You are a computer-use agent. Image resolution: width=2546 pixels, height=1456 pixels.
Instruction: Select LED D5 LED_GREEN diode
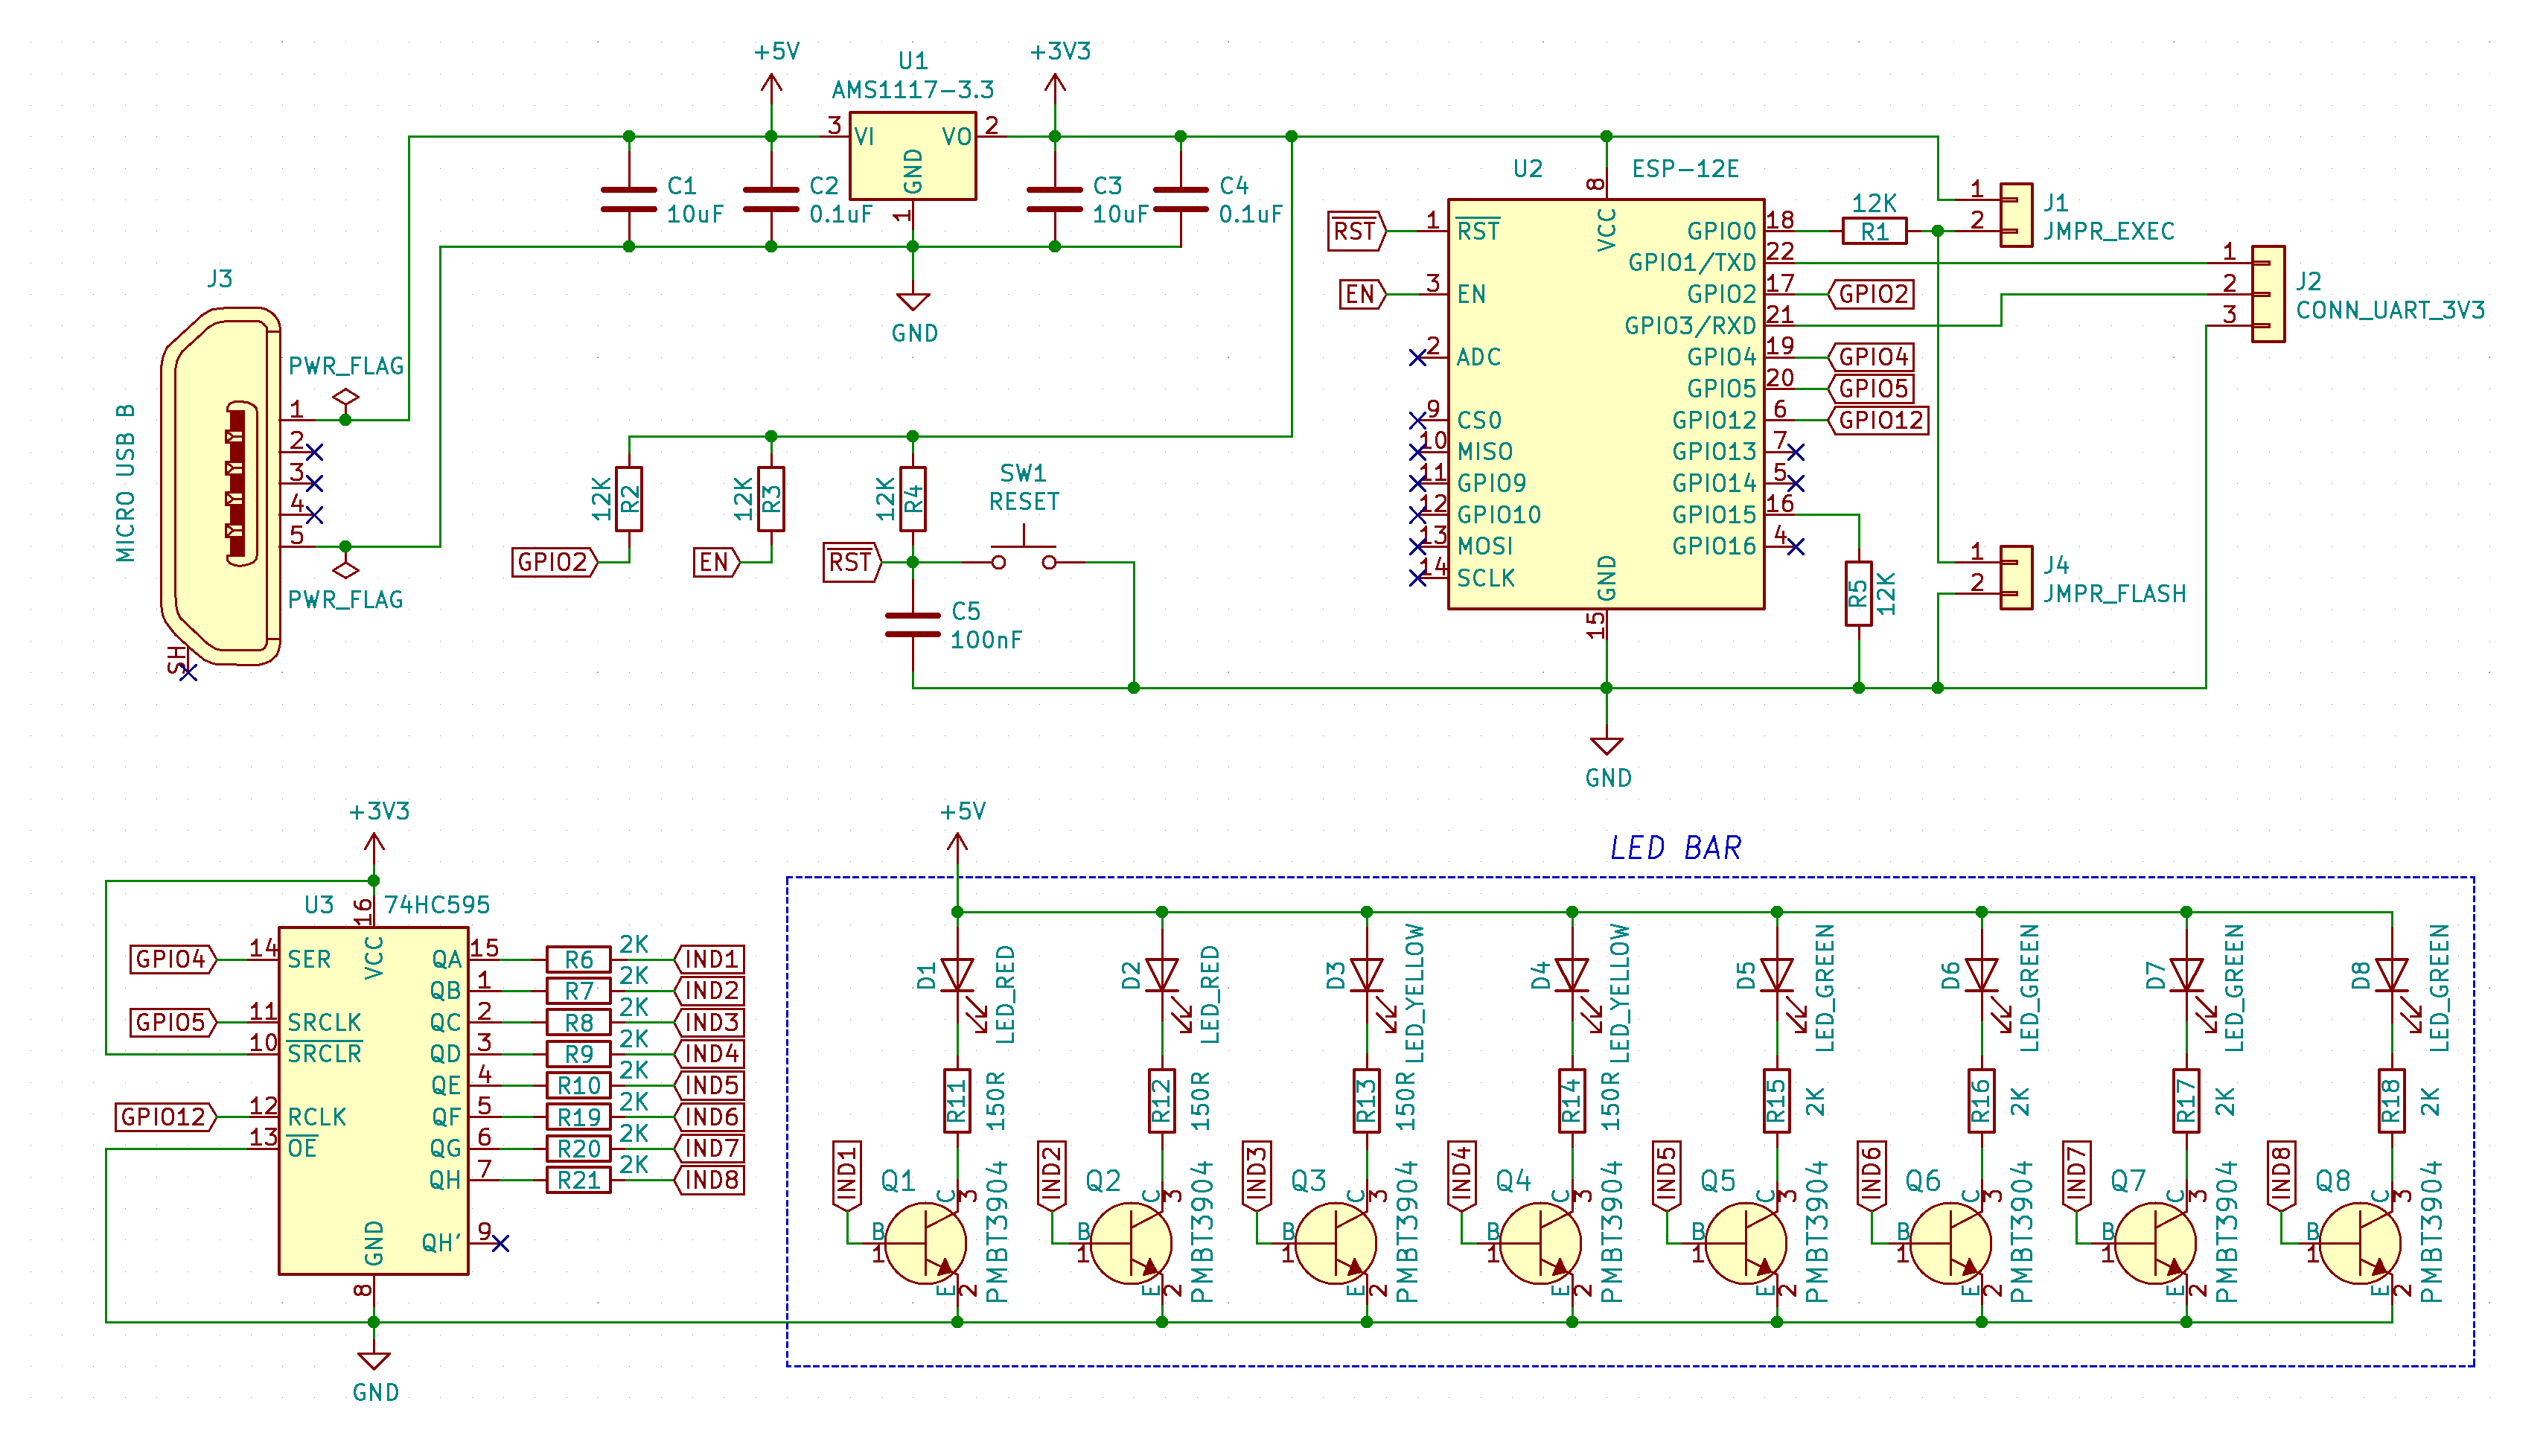(x=1777, y=975)
